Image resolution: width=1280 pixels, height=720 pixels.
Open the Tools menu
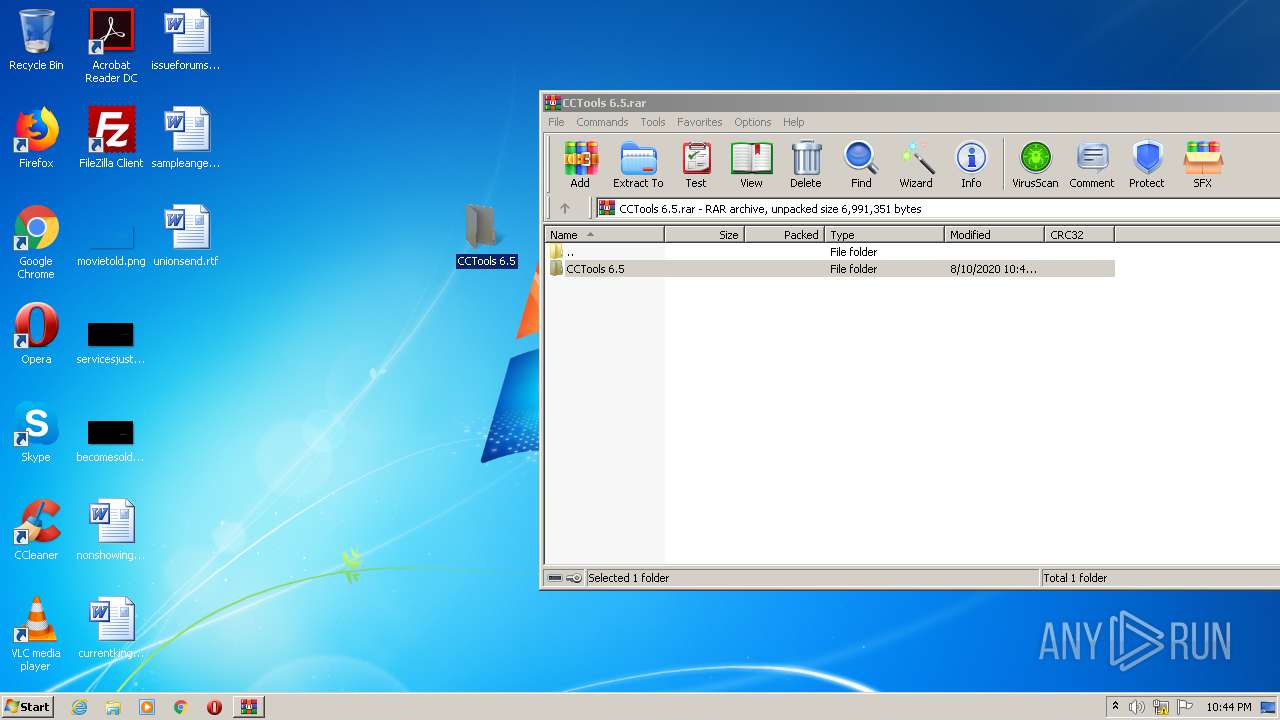653,122
